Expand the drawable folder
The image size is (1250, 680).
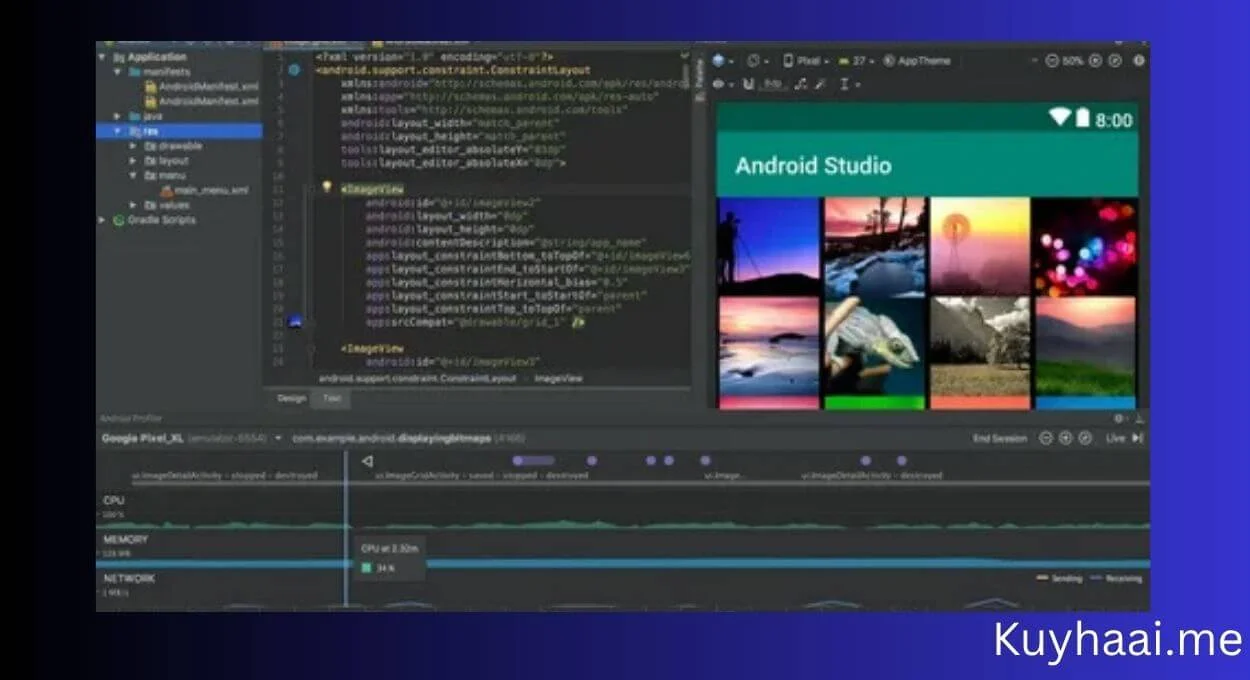pyautogui.click(x=133, y=146)
